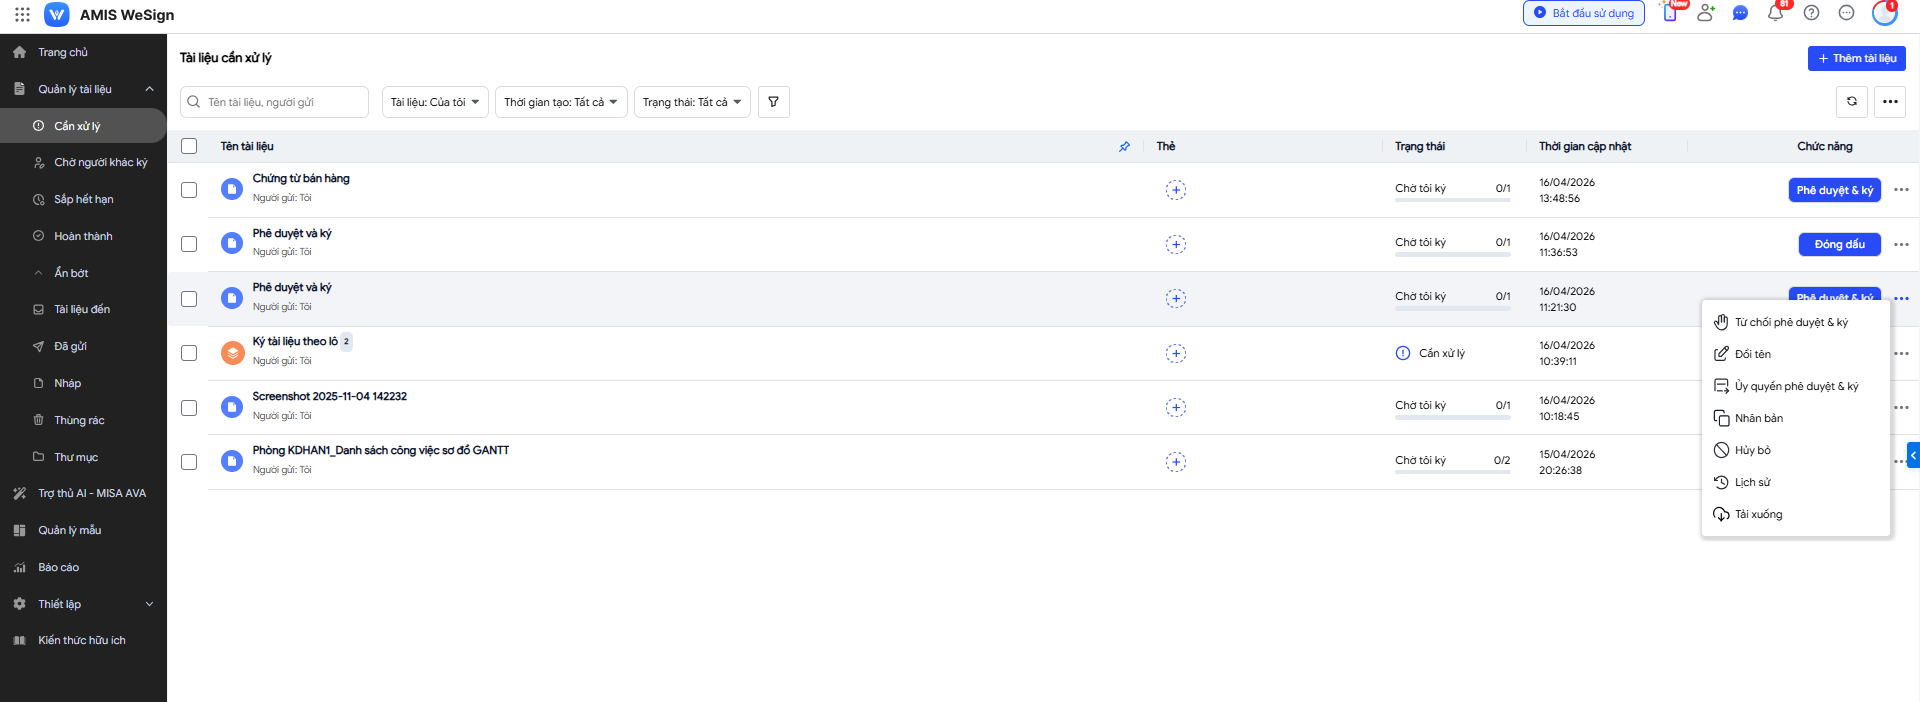Open the Trạng thái: Tất cả dropdown
The height and width of the screenshot is (702, 1920).
[692, 102]
